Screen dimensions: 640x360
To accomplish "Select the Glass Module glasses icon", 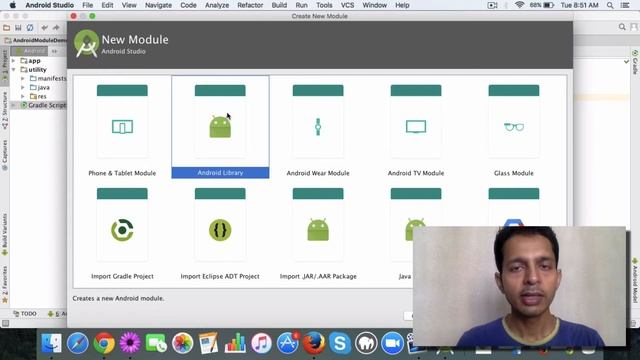I will [x=514, y=127].
